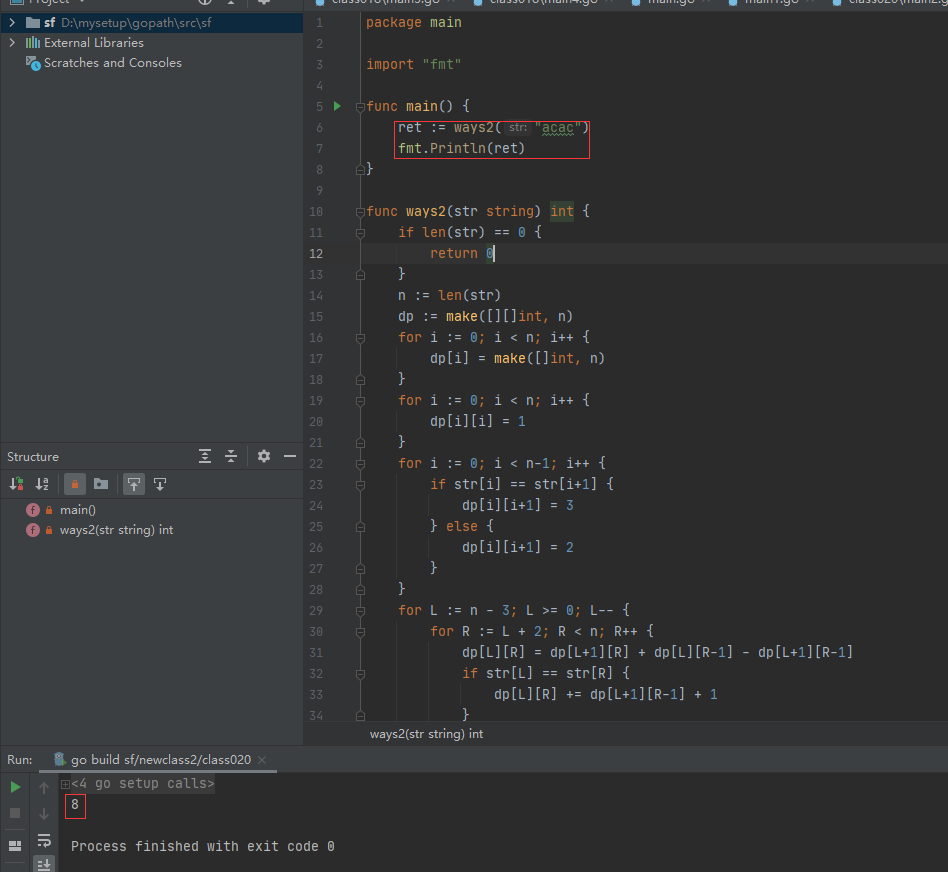Viewport: 948px width, 872px height.
Task: Click dp[i][i+1] = 3 on line 24
Action: 518,505
